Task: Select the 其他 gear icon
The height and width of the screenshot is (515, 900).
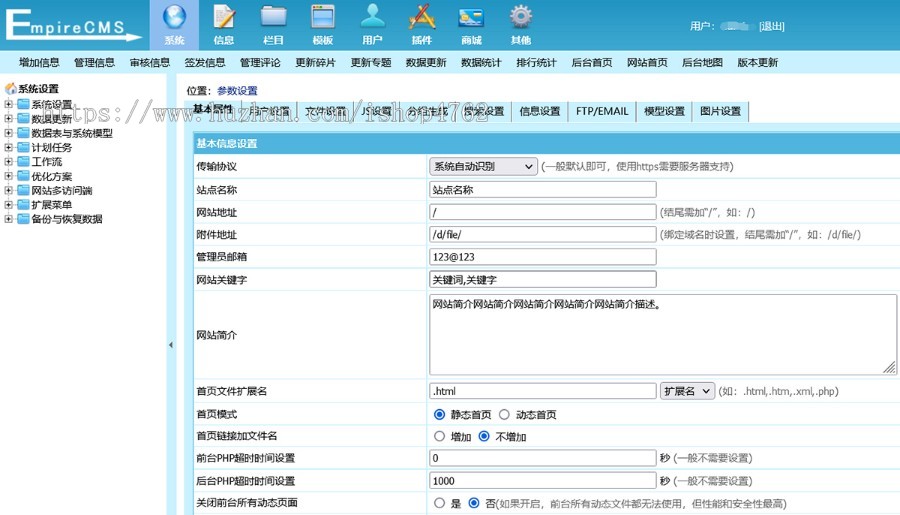Action: (x=520, y=18)
